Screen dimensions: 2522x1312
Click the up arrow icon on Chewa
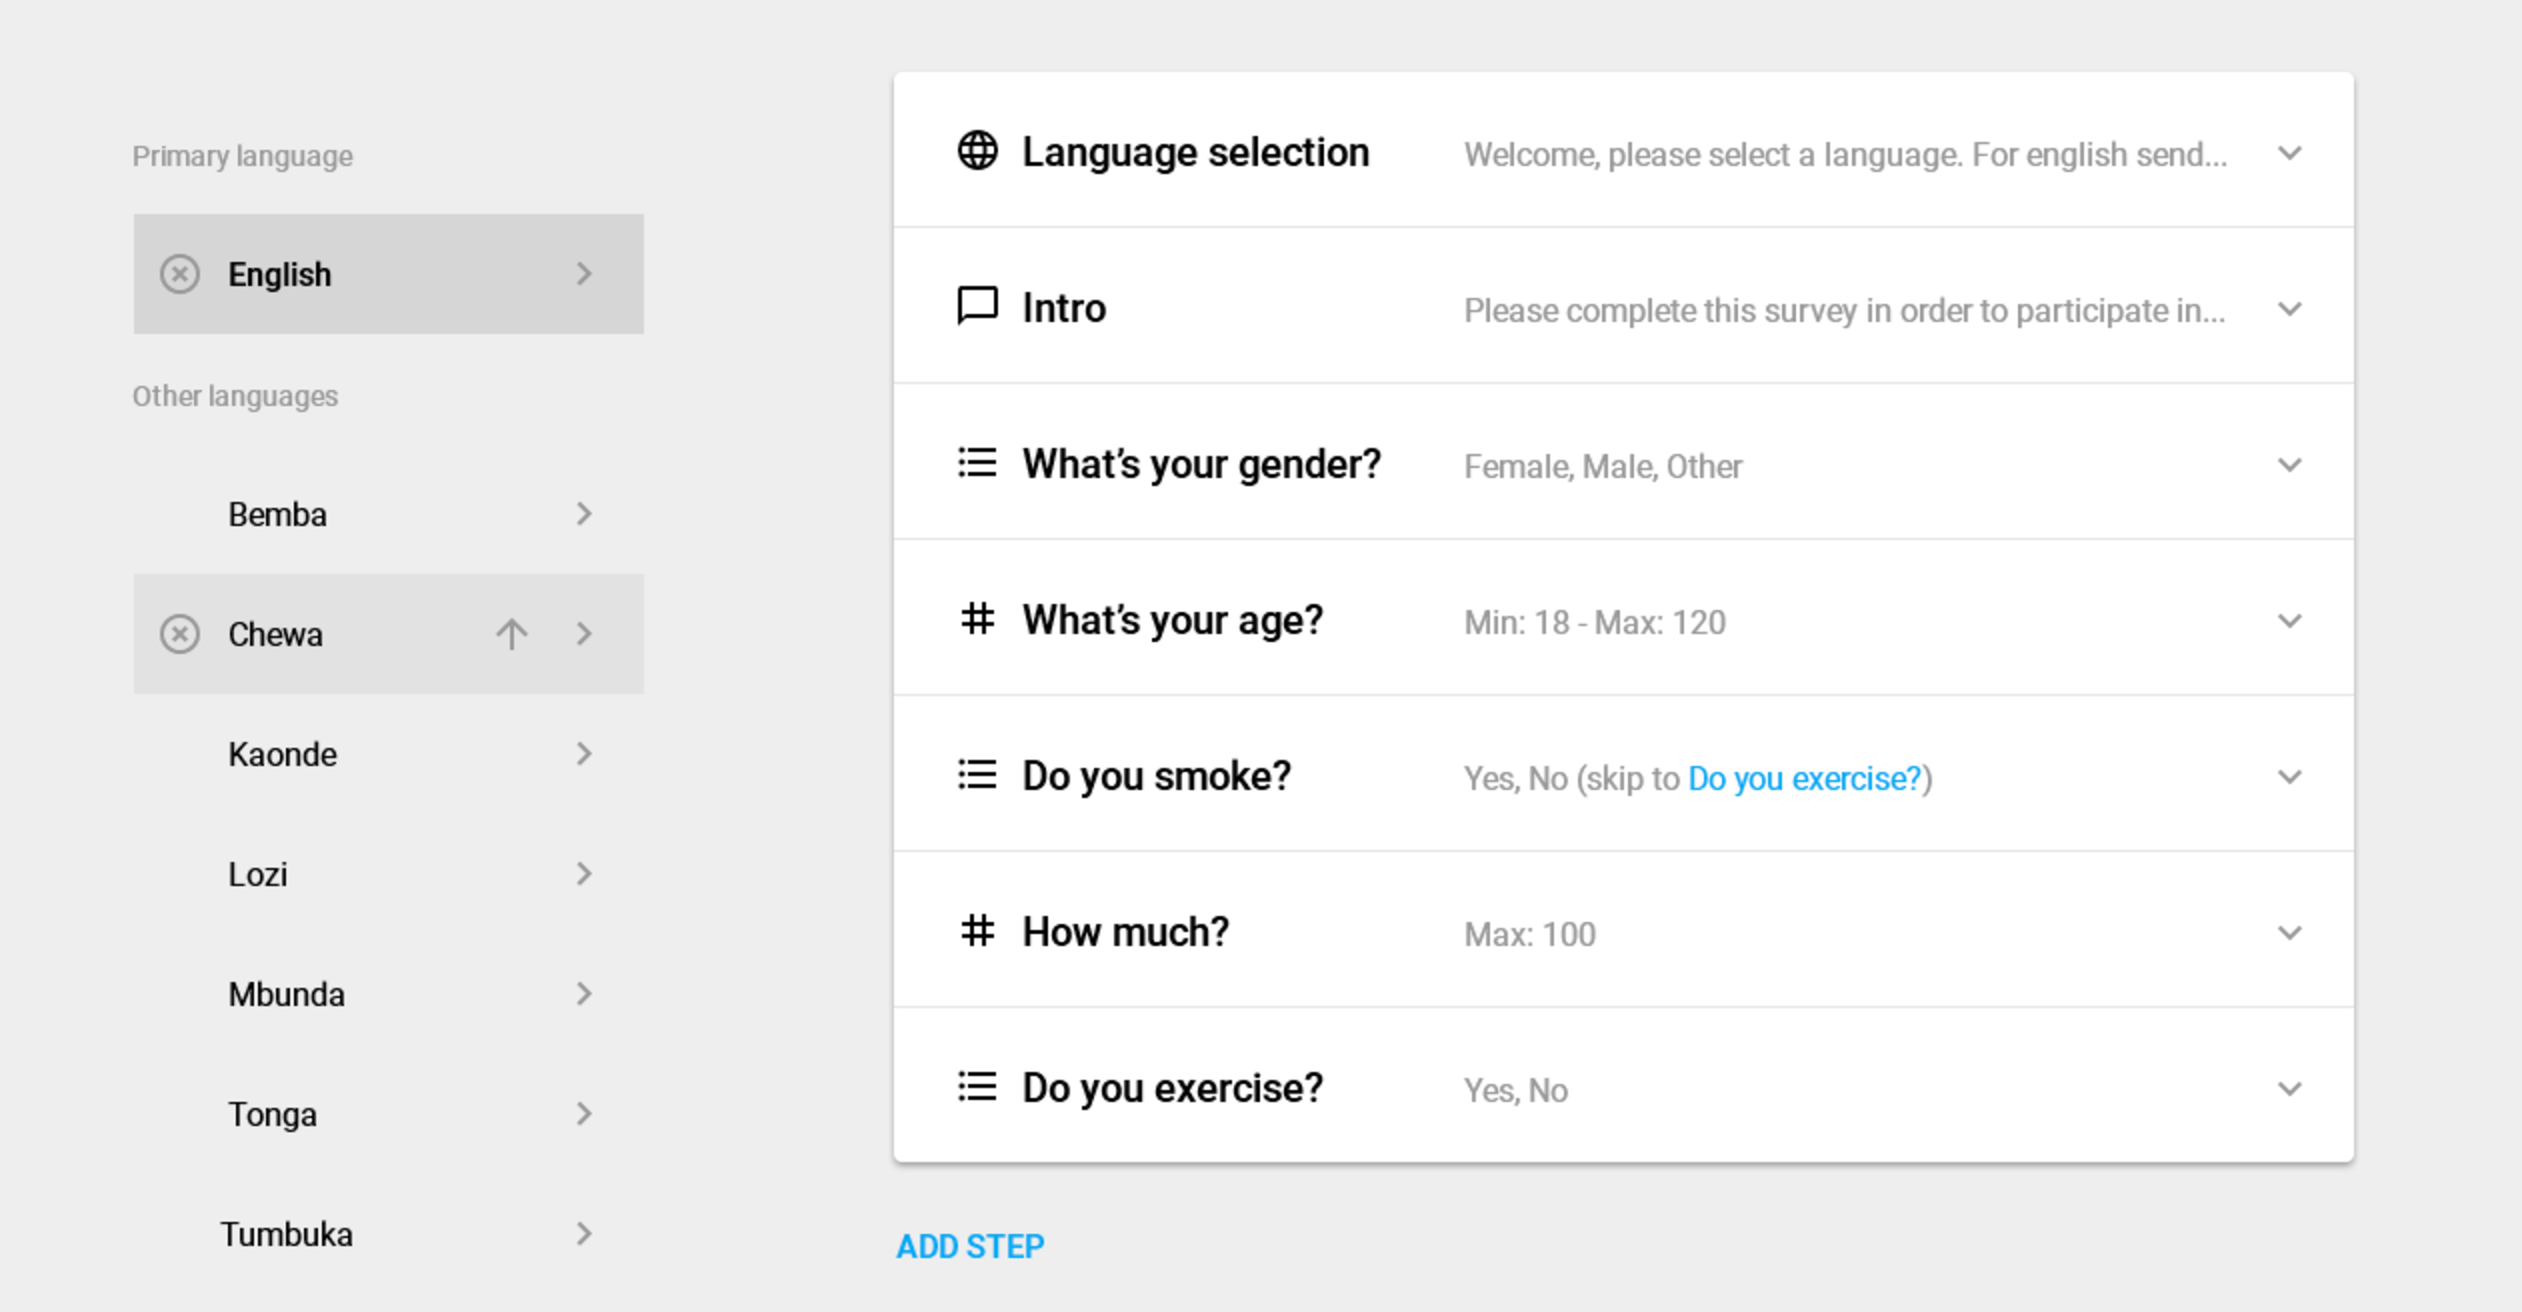click(511, 634)
